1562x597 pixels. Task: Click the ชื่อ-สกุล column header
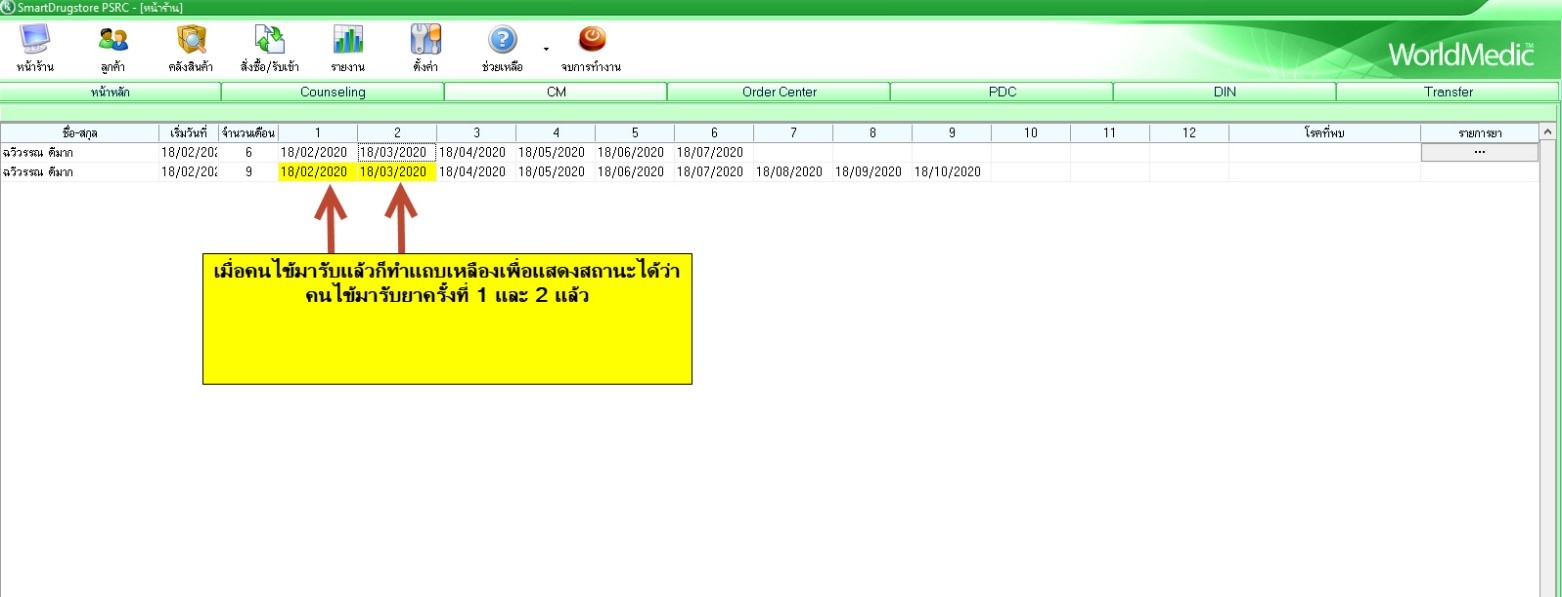pos(80,133)
